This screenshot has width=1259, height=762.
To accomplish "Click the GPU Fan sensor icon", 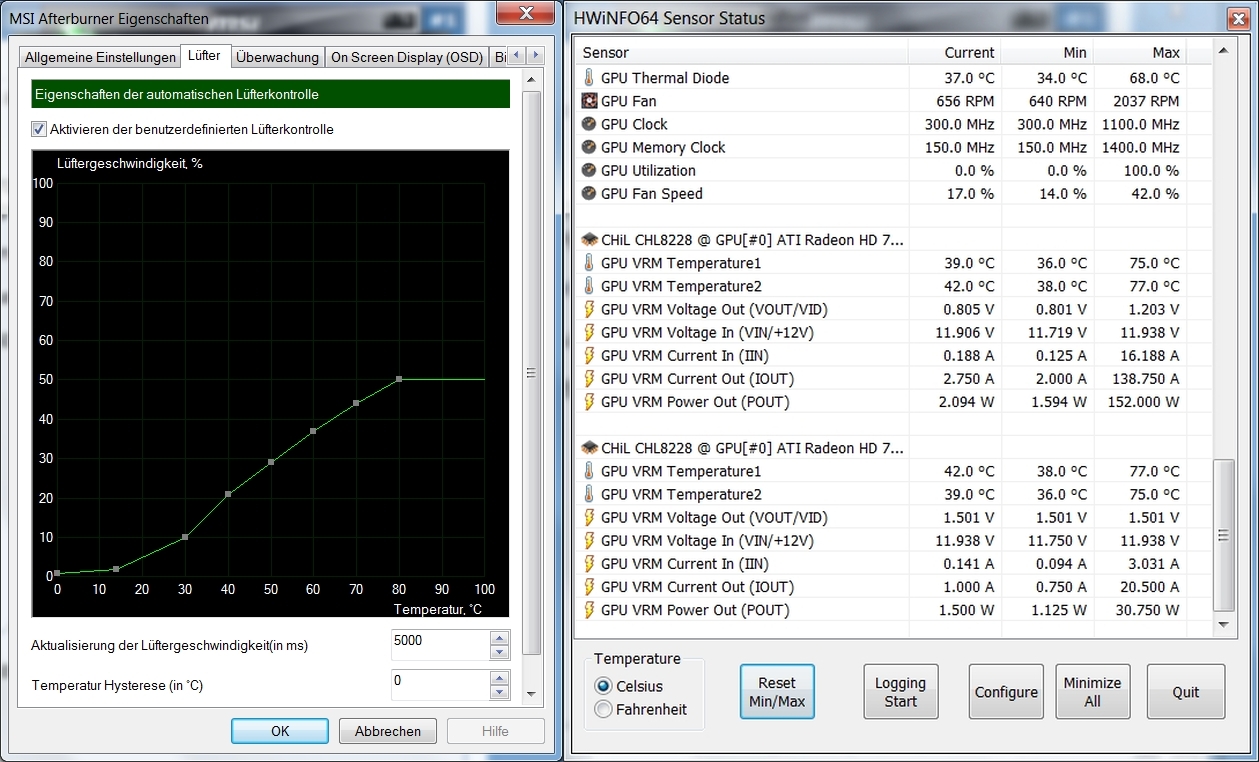I will [589, 101].
